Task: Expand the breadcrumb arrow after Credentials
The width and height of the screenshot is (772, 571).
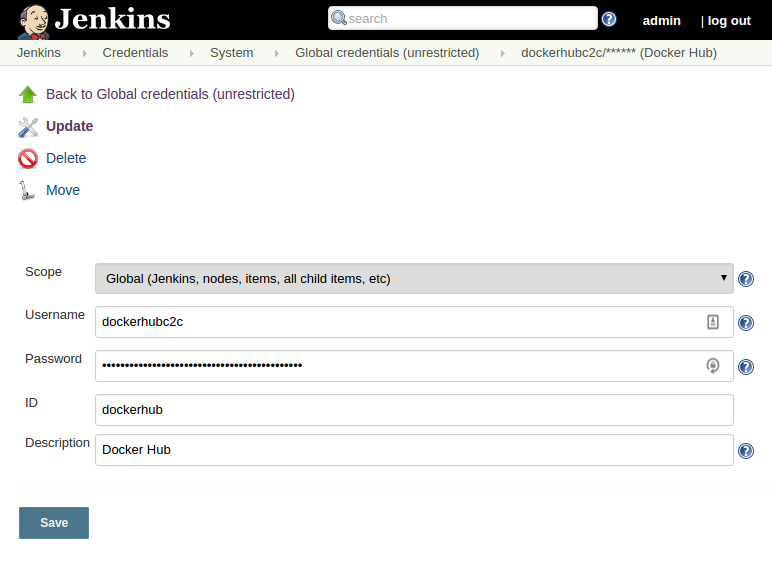Action: tap(191, 53)
